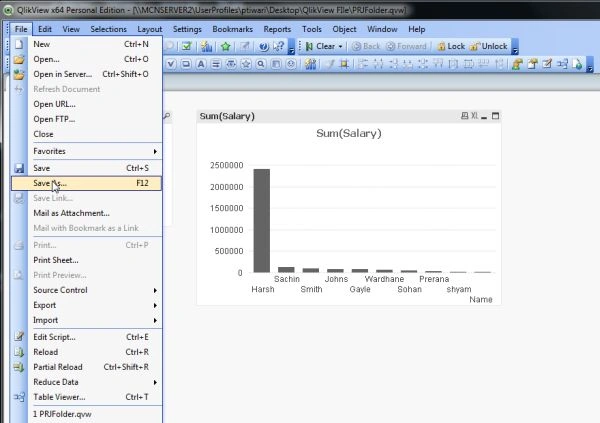This screenshot has width=600, height=423.
Task: Click the Quick Chart wizard icon in top toolbar
Action: point(207,46)
